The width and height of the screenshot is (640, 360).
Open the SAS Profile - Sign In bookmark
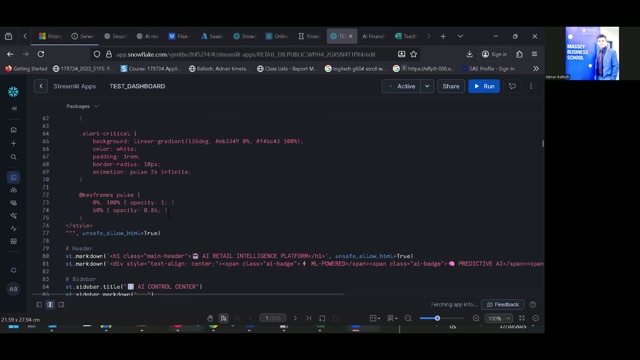click(x=488, y=69)
